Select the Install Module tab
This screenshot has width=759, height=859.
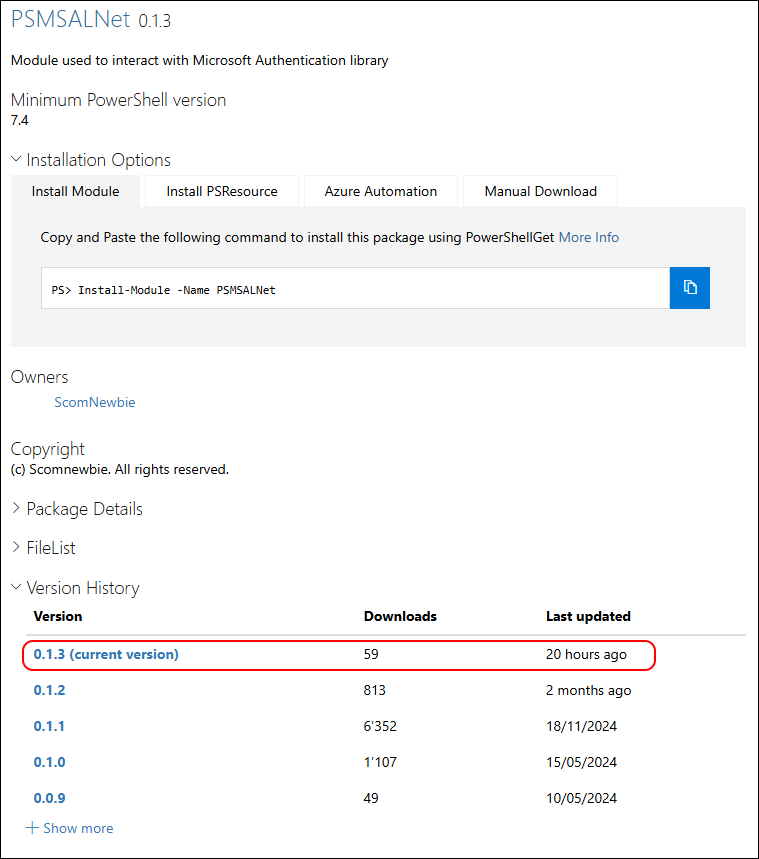pos(75,191)
